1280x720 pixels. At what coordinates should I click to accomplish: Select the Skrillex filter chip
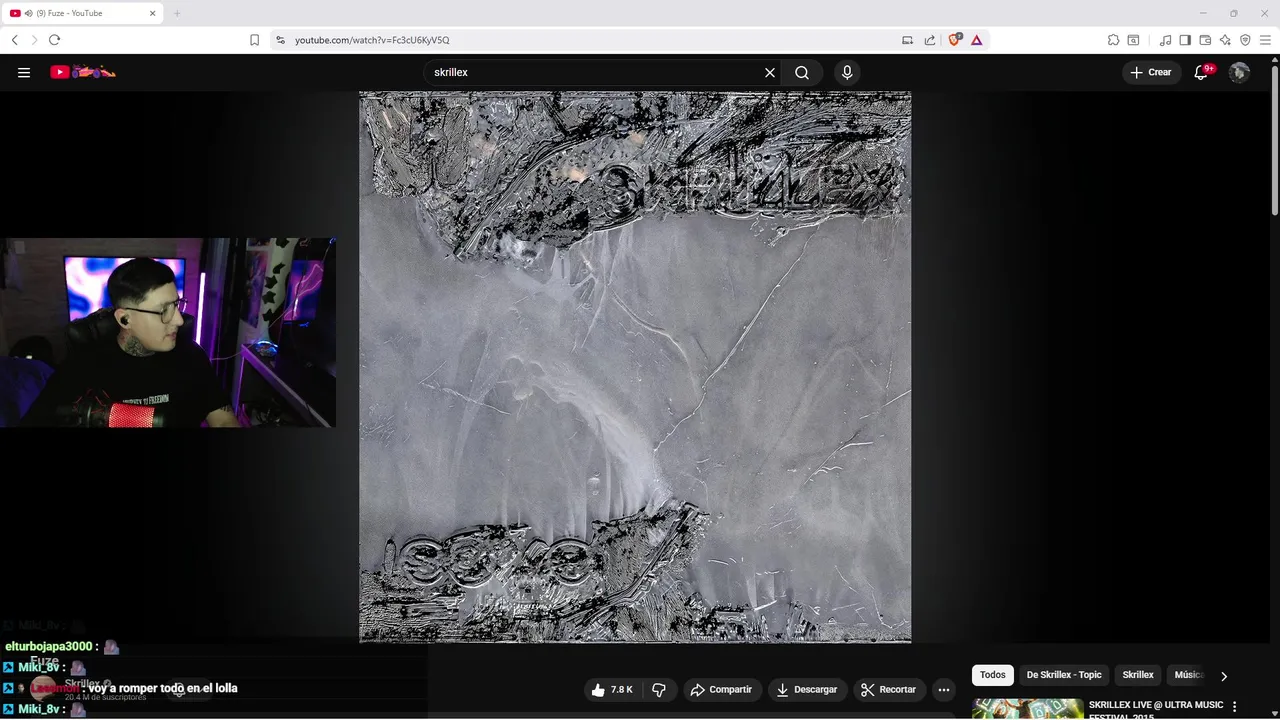[1138, 675]
